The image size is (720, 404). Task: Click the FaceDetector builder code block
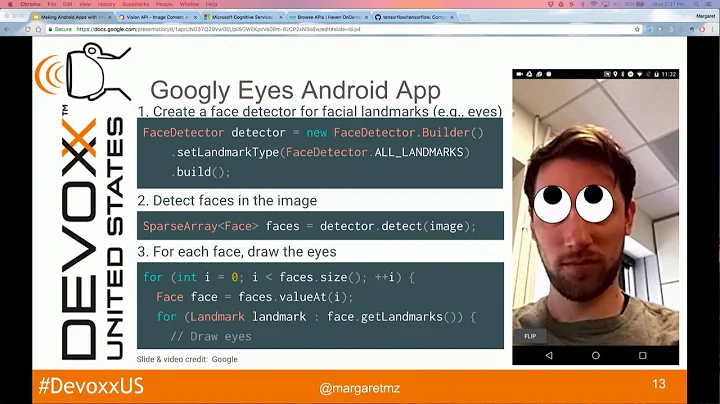(x=320, y=153)
